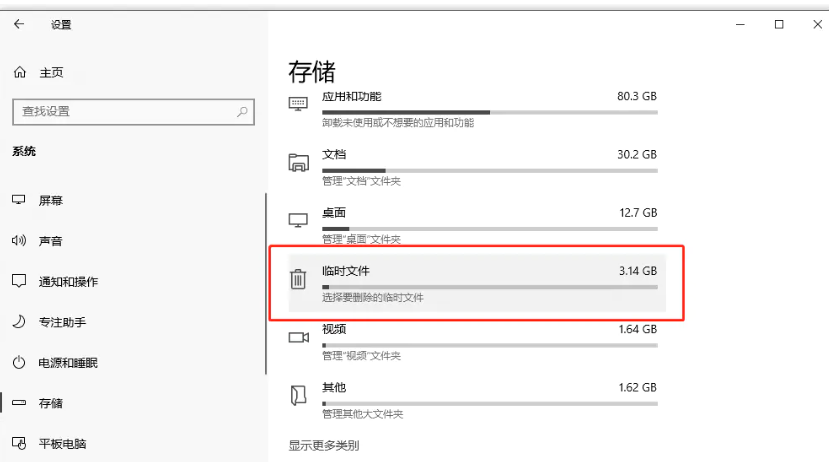Click the 桌面 monitor icon

[x=298, y=220]
